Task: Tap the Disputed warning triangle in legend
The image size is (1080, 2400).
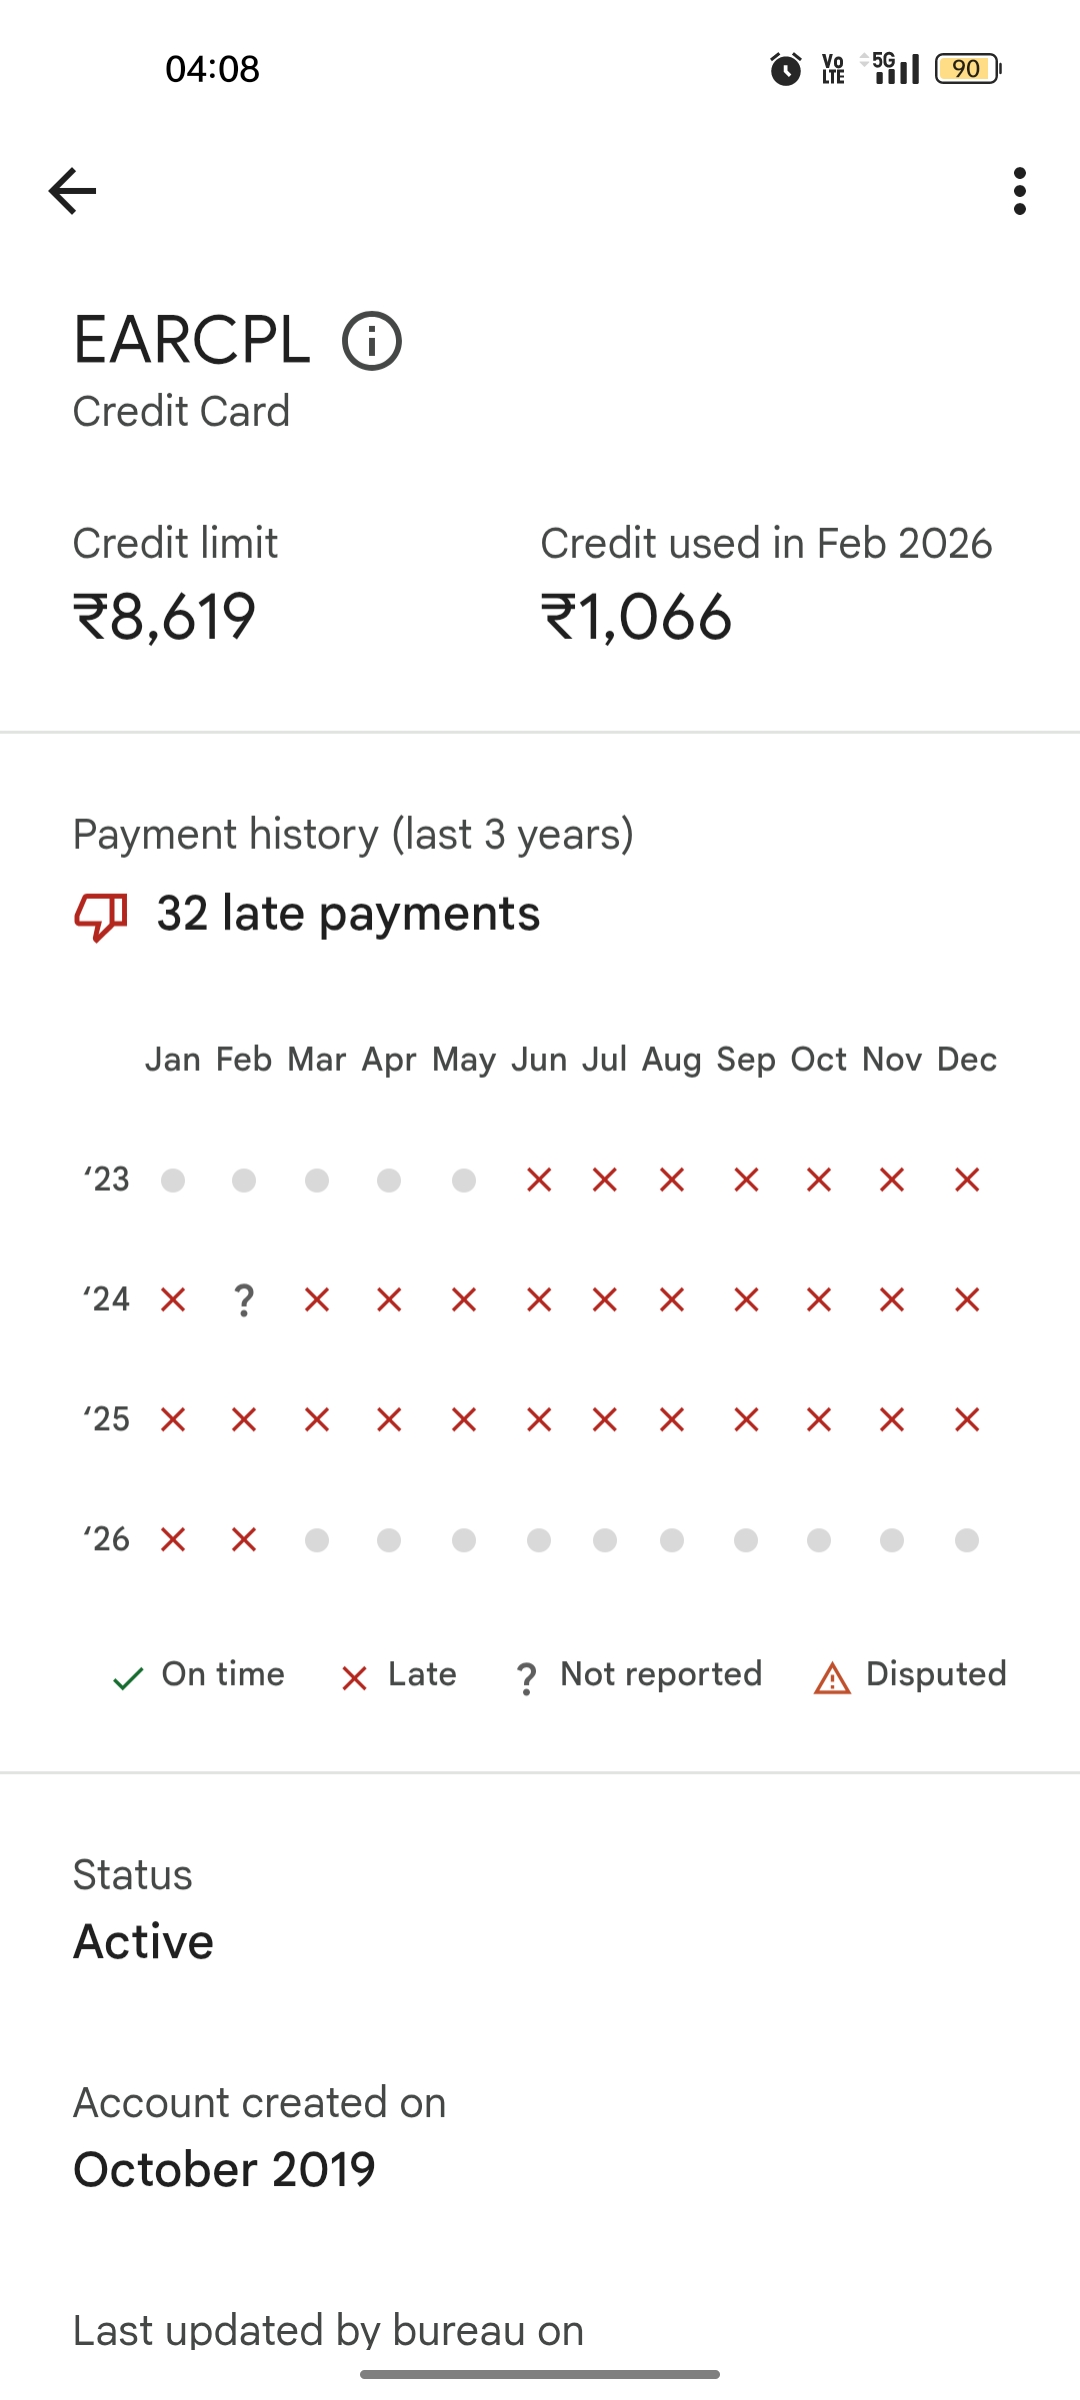Action: 832,1677
